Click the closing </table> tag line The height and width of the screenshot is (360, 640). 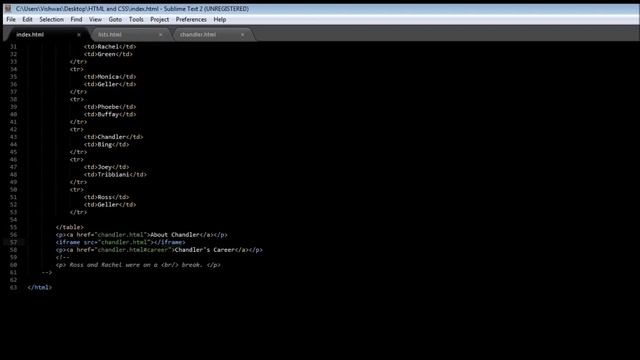tap(70, 227)
